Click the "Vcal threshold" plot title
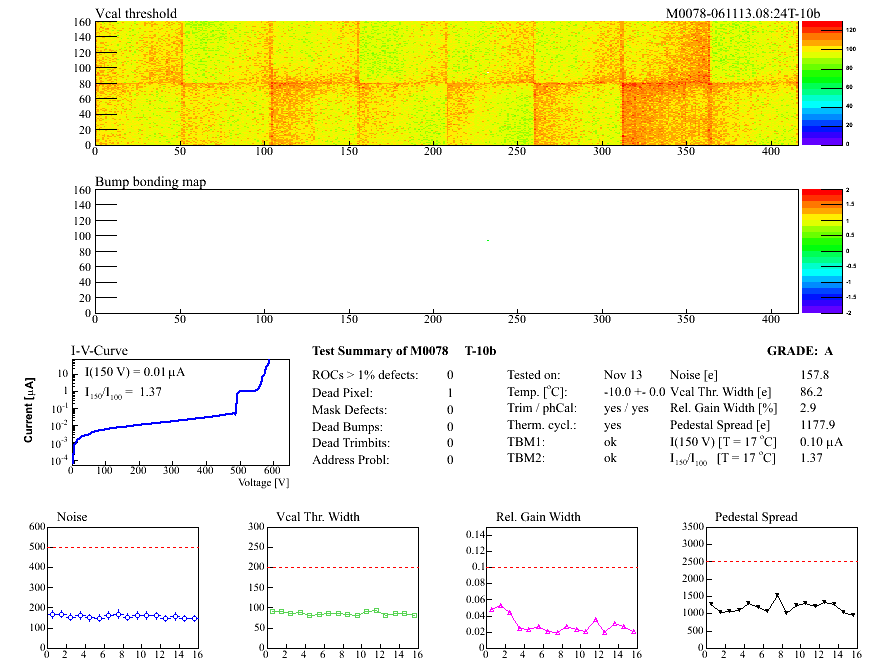Viewport: 896px width, 672px height. [x=136, y=14]
